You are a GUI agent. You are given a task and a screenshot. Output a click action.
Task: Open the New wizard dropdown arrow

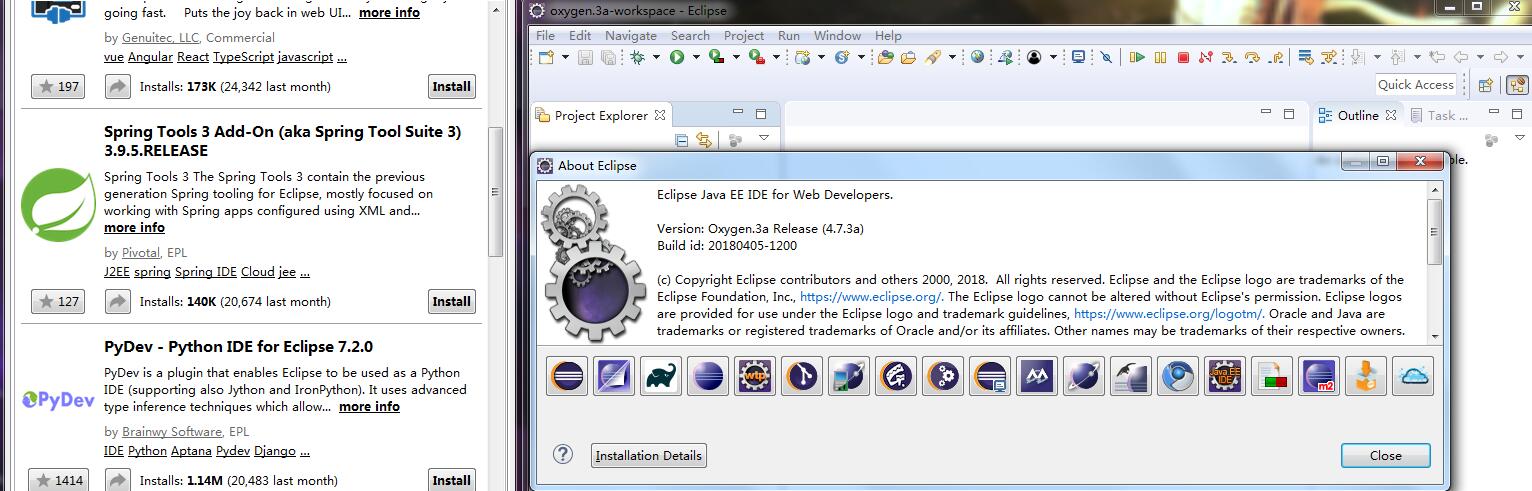565,58
